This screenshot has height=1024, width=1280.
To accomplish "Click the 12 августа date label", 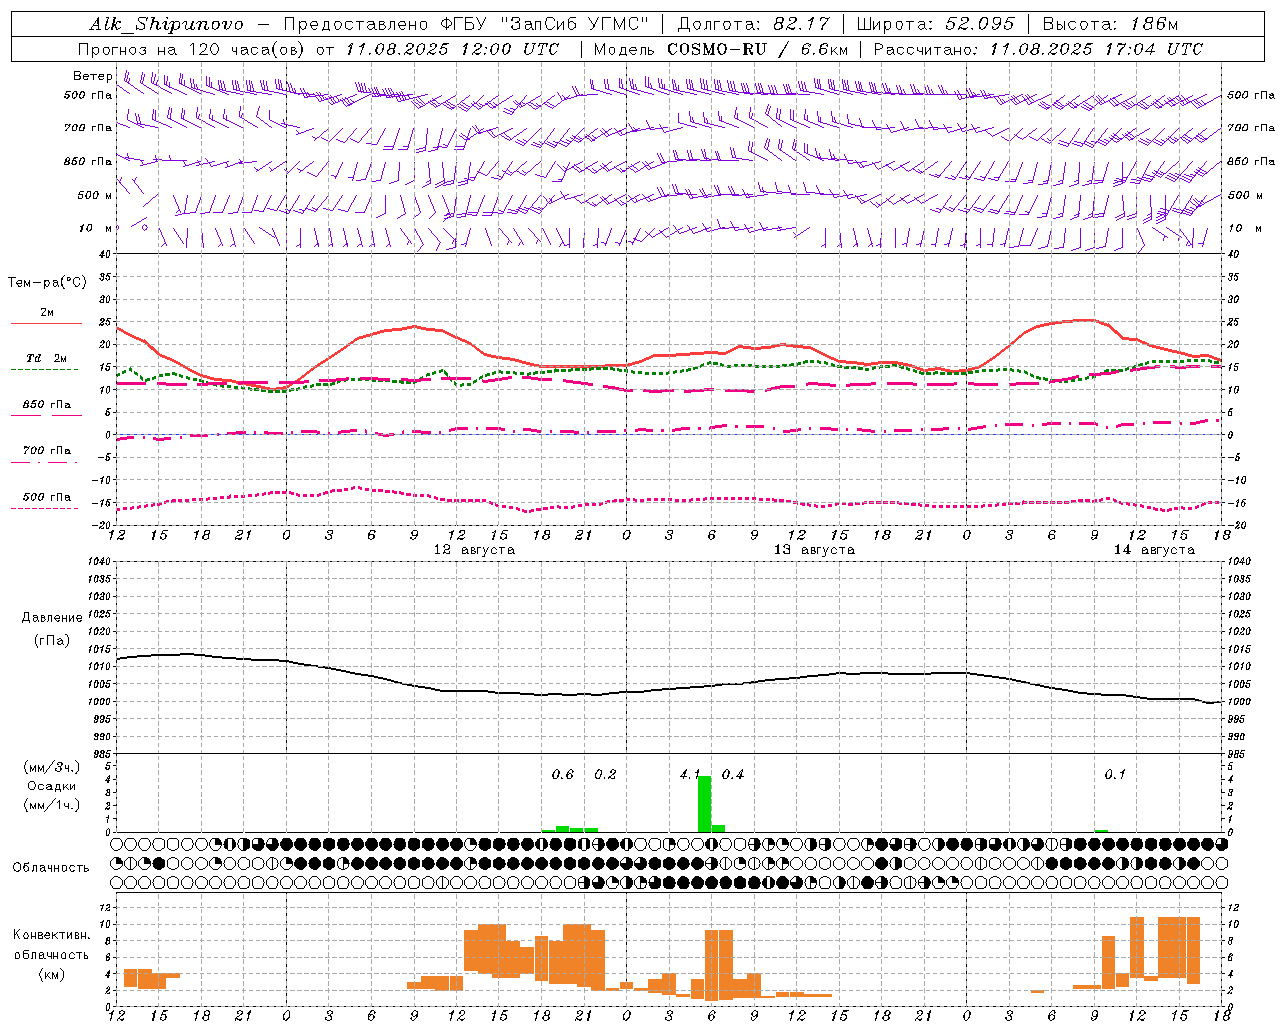I will point(474,550).
